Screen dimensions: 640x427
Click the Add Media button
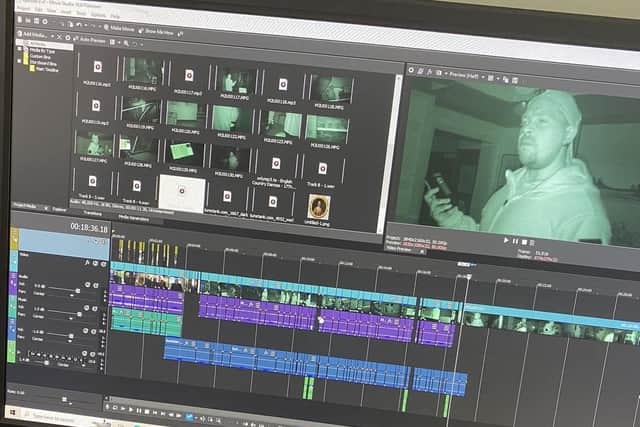31,35
